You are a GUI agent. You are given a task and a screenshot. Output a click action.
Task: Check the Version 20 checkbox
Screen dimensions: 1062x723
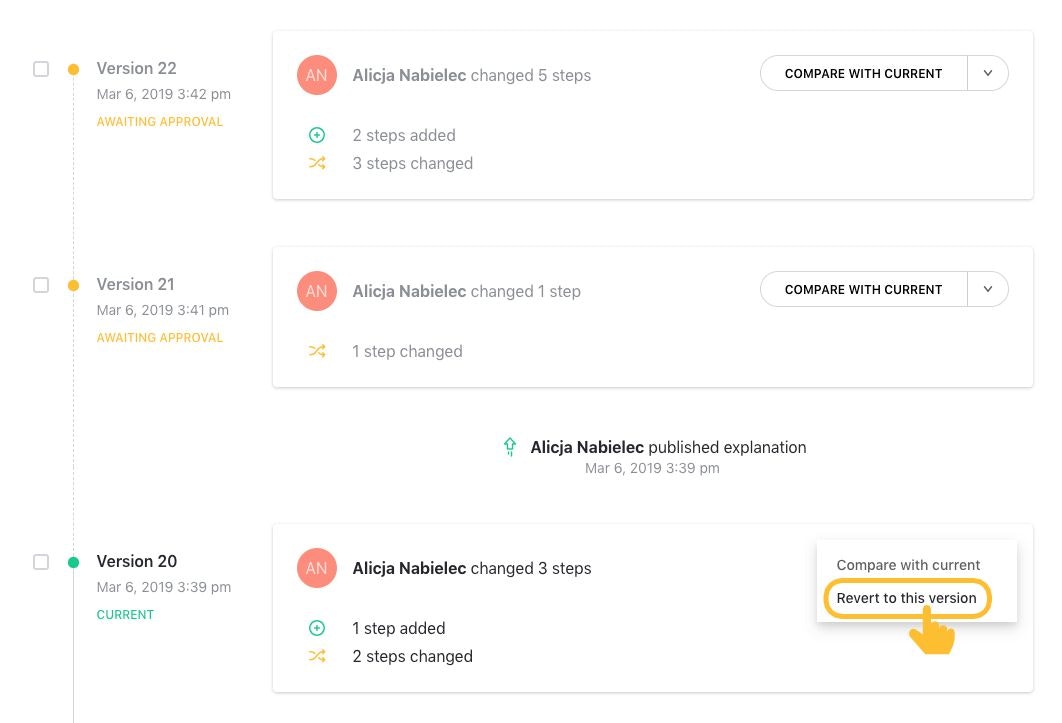[41, 562]
